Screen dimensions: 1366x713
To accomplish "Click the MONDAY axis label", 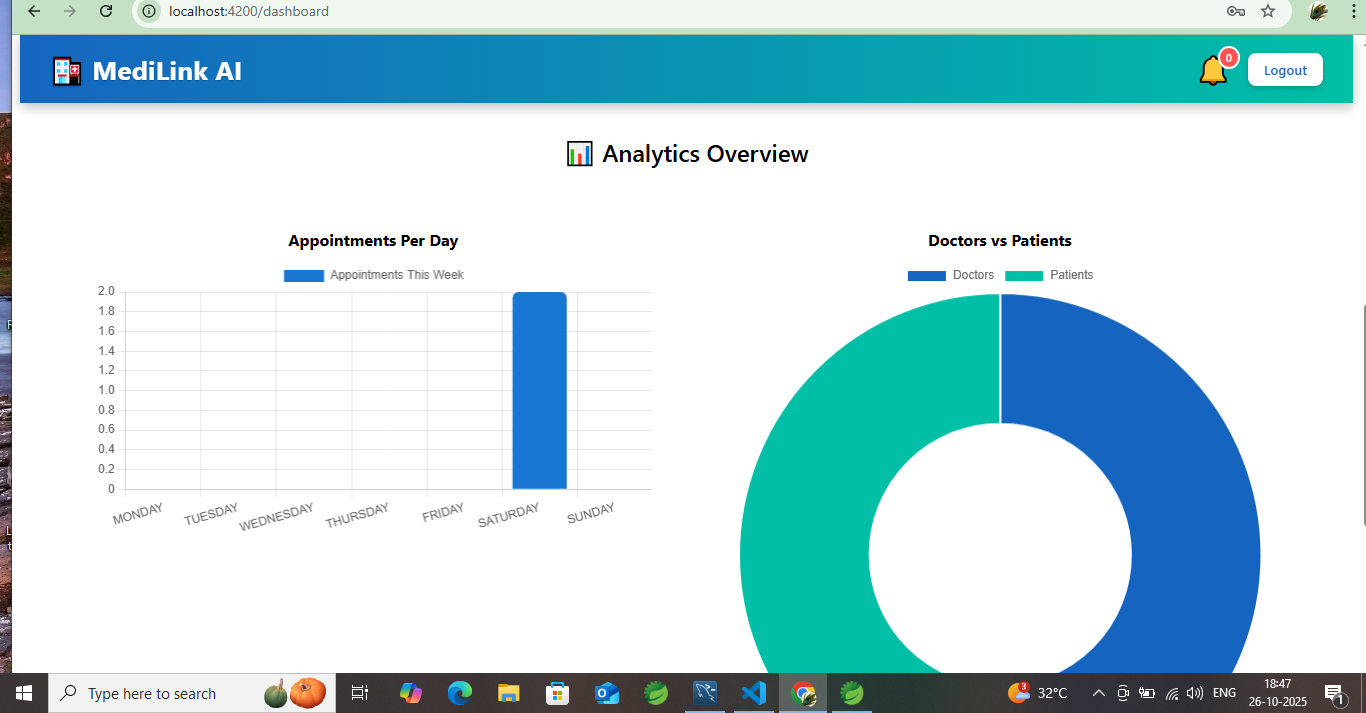I will 138,514.
